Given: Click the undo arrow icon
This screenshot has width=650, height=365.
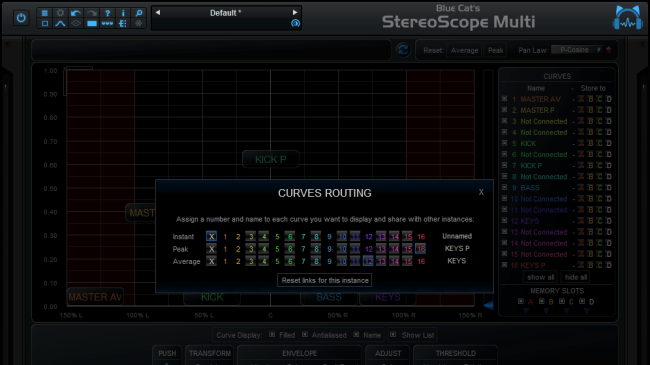Looking at the screenshot, I should [76, 13].
